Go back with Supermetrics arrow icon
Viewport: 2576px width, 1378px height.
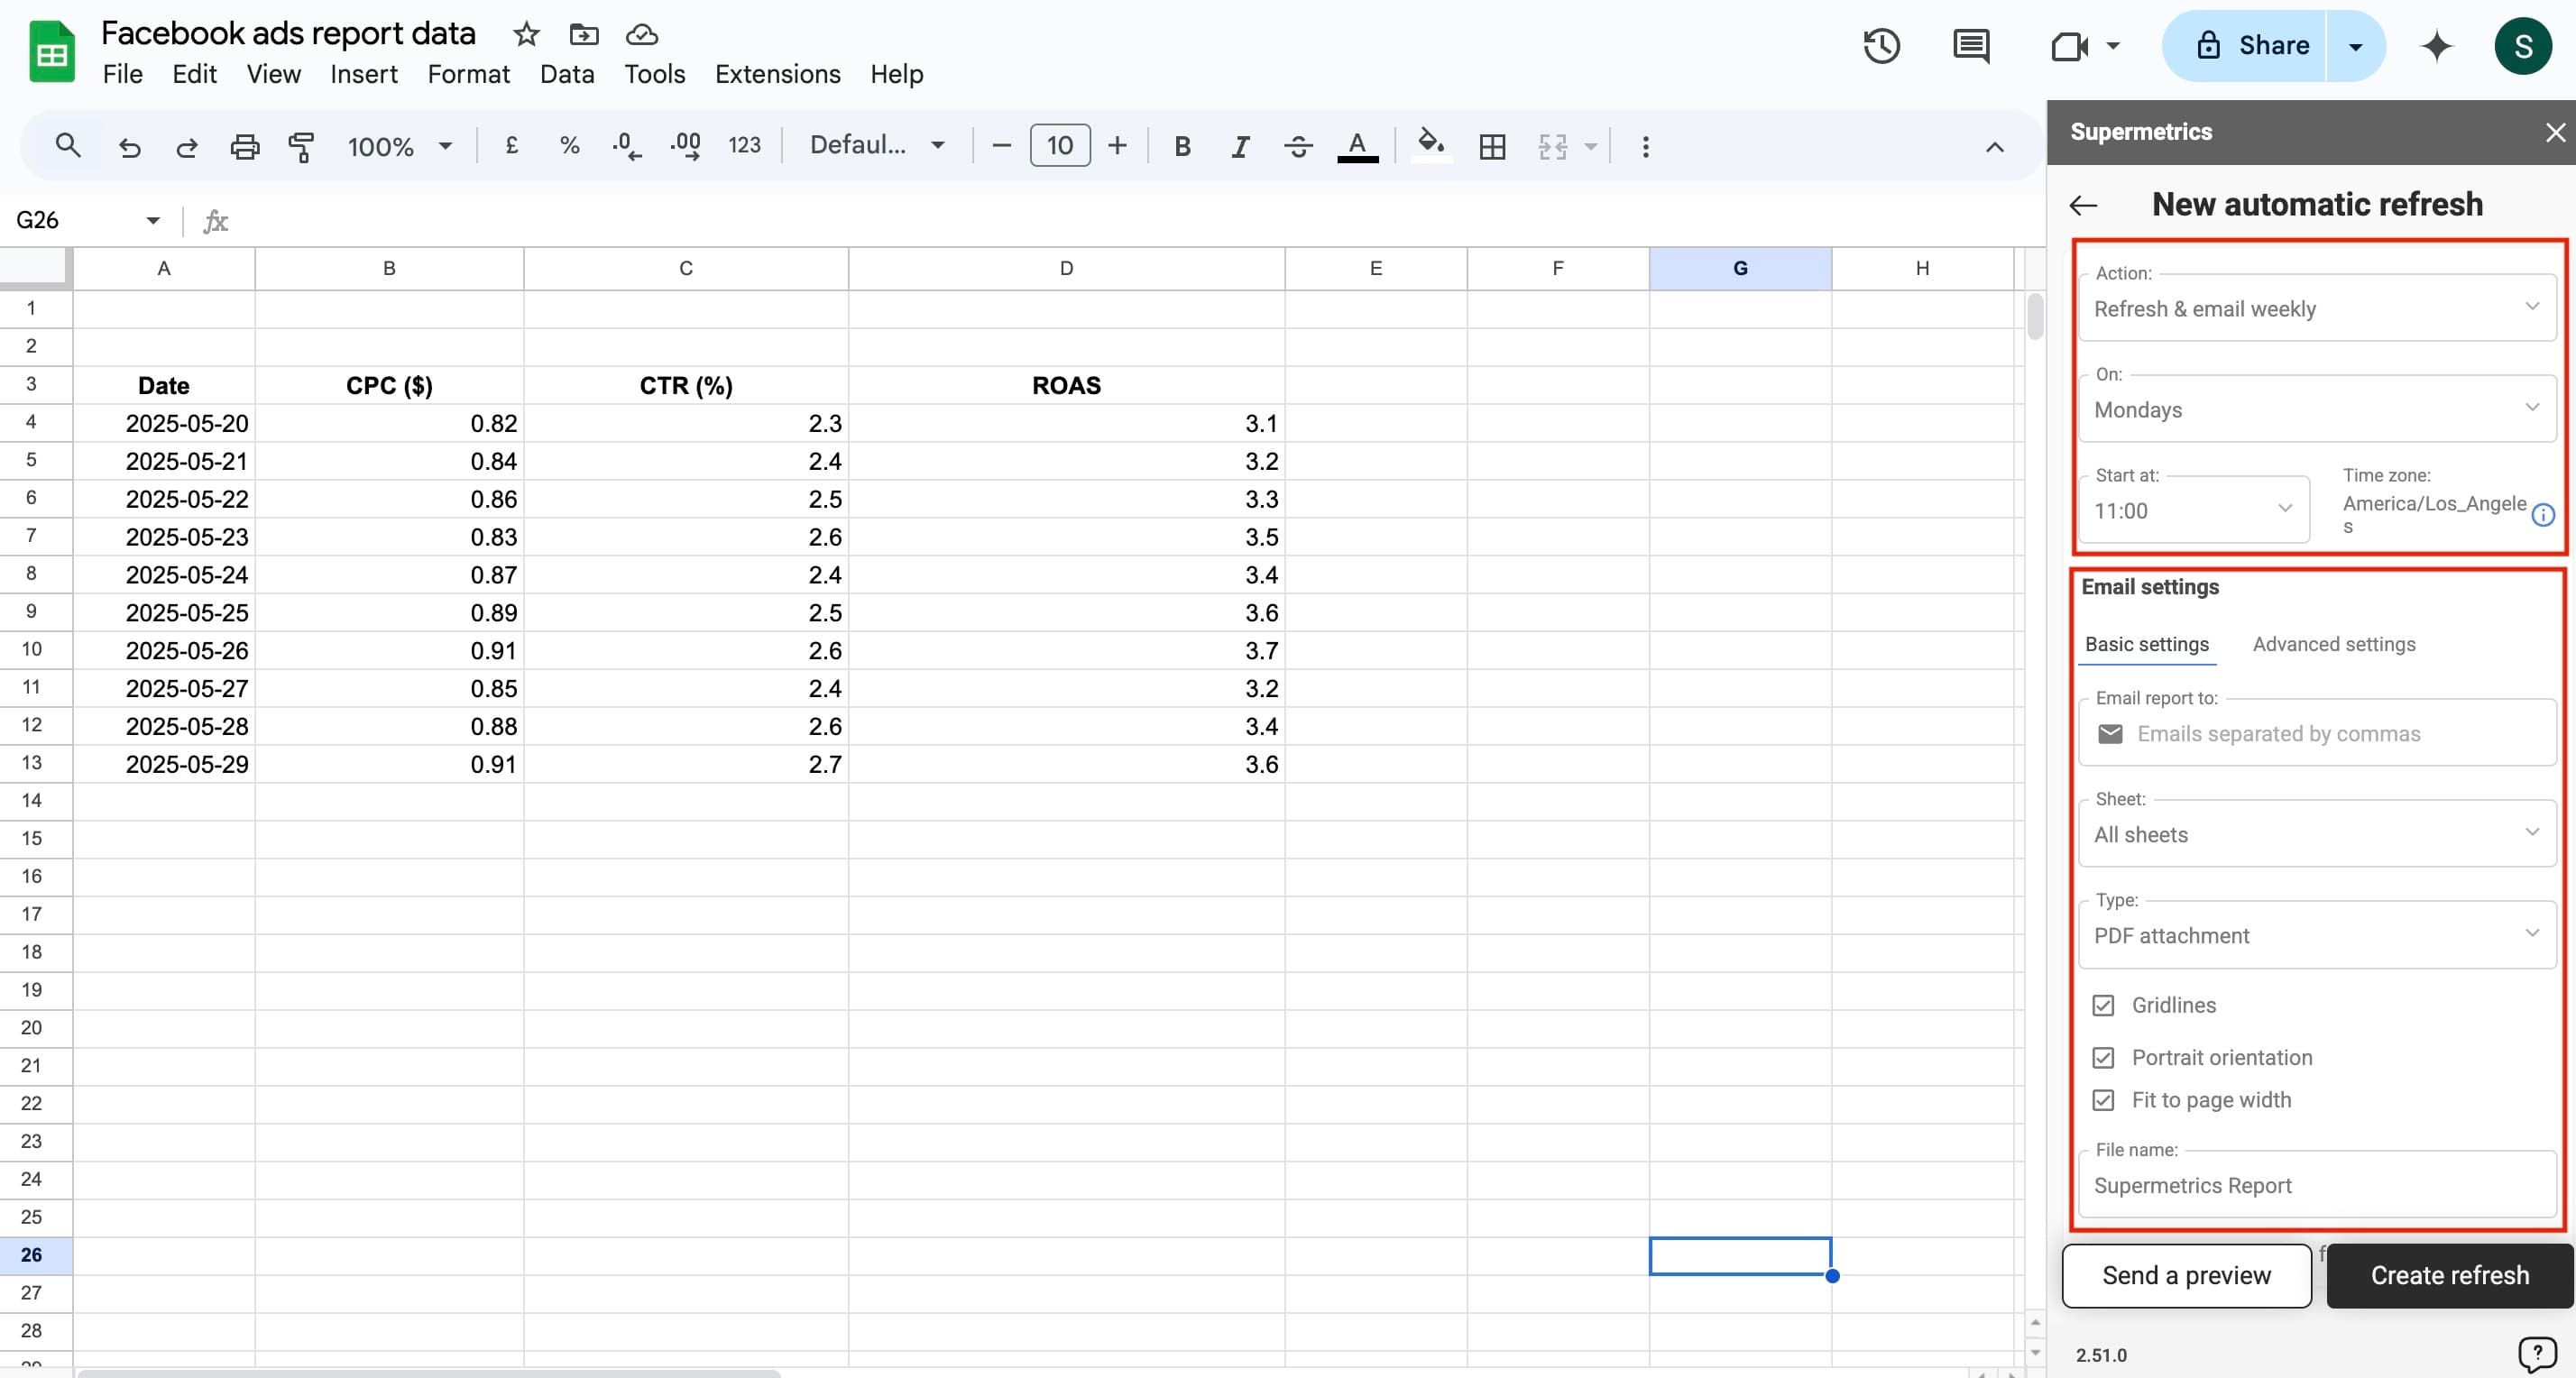coord(2083,205)
